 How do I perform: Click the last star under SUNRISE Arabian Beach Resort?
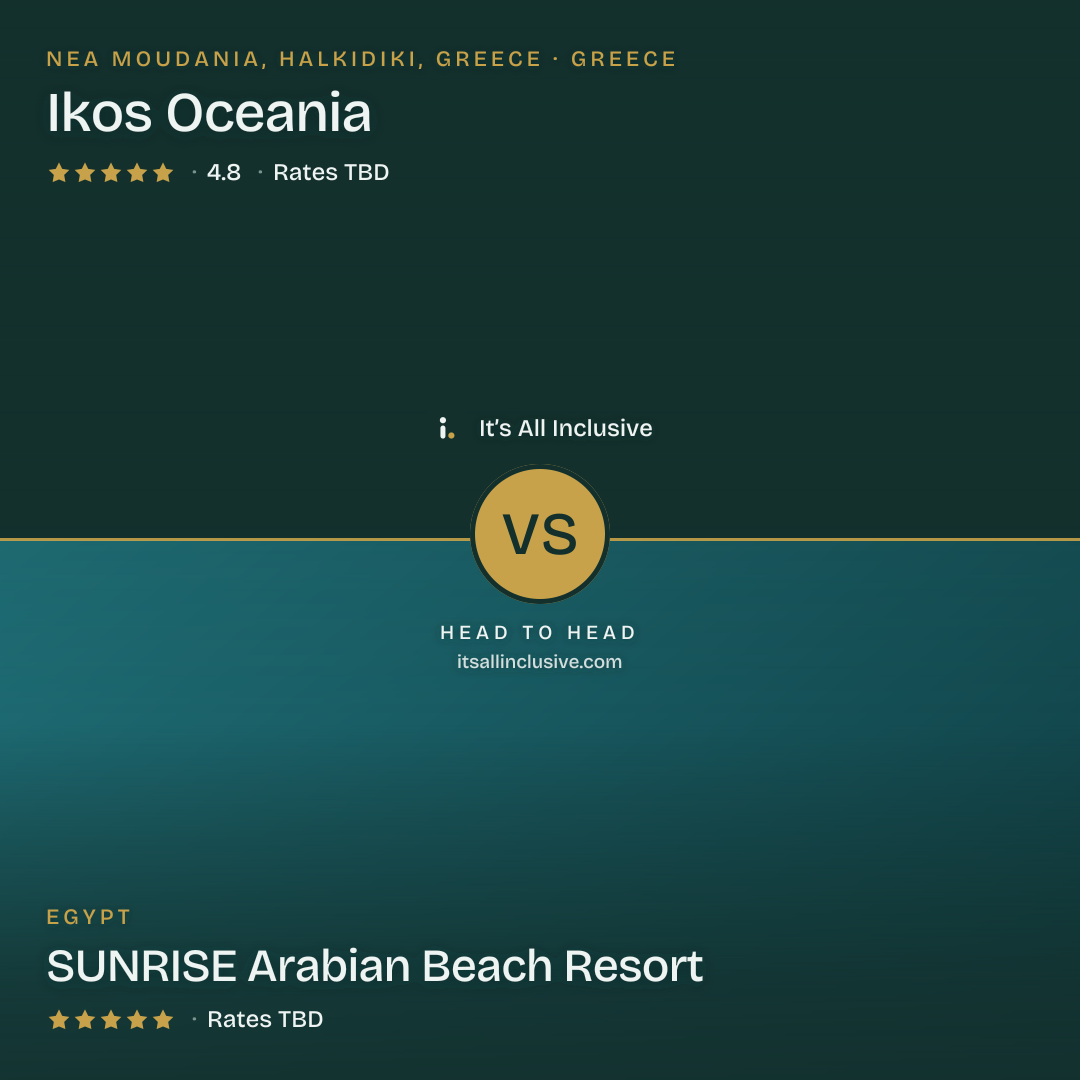[x=163, y=1019]
